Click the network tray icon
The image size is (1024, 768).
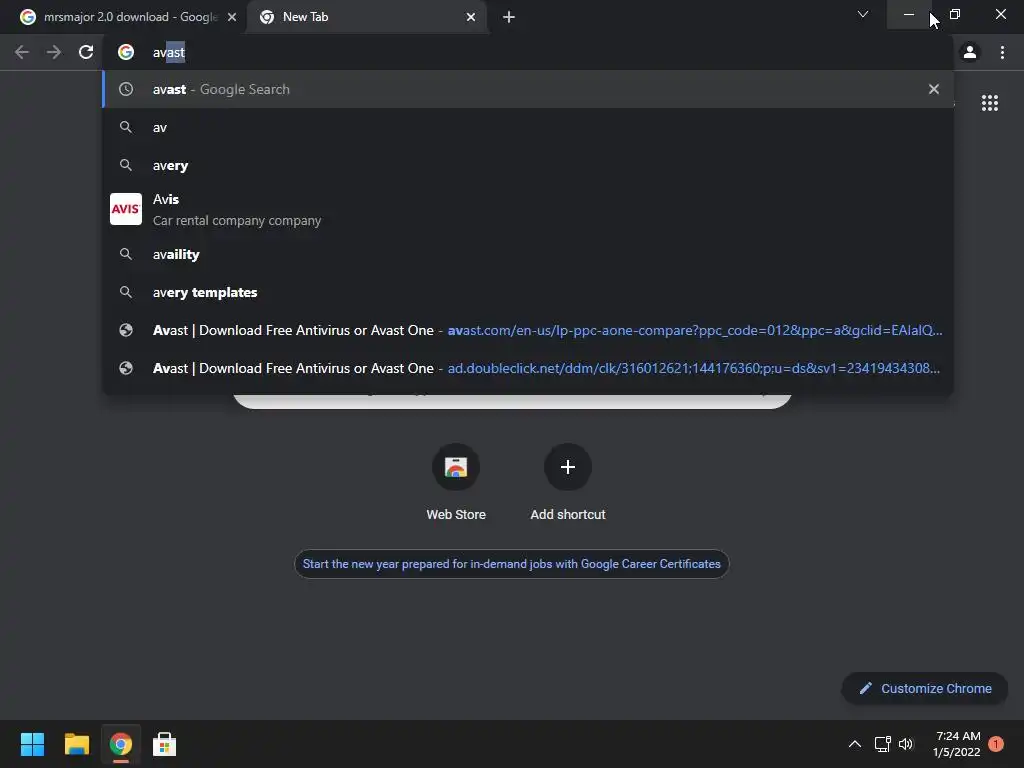point(882,744)
